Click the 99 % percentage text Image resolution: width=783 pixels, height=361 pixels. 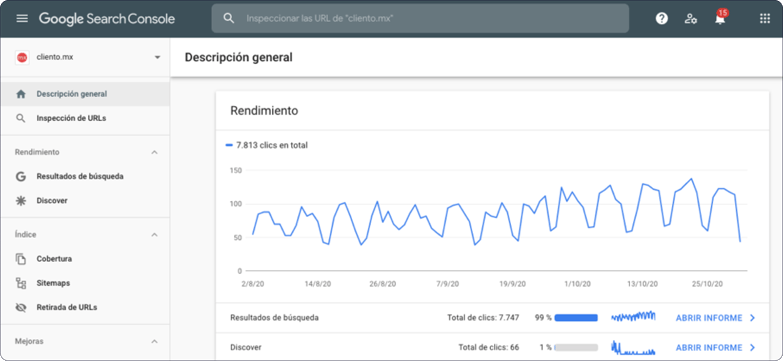543,318
